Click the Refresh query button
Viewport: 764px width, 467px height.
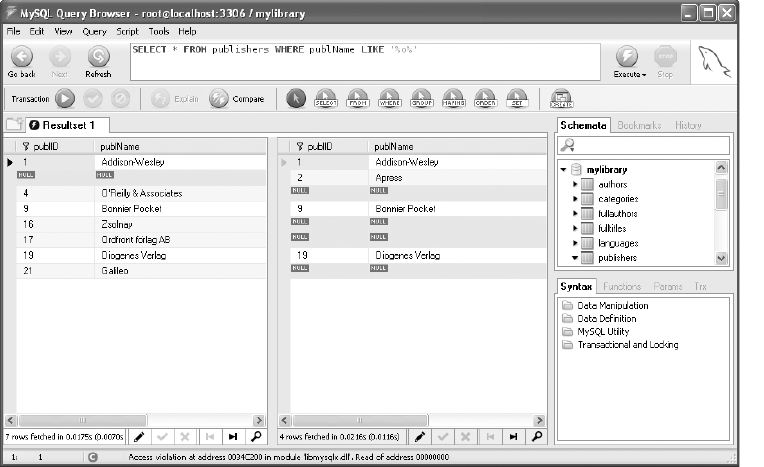[x=98, y=61]
